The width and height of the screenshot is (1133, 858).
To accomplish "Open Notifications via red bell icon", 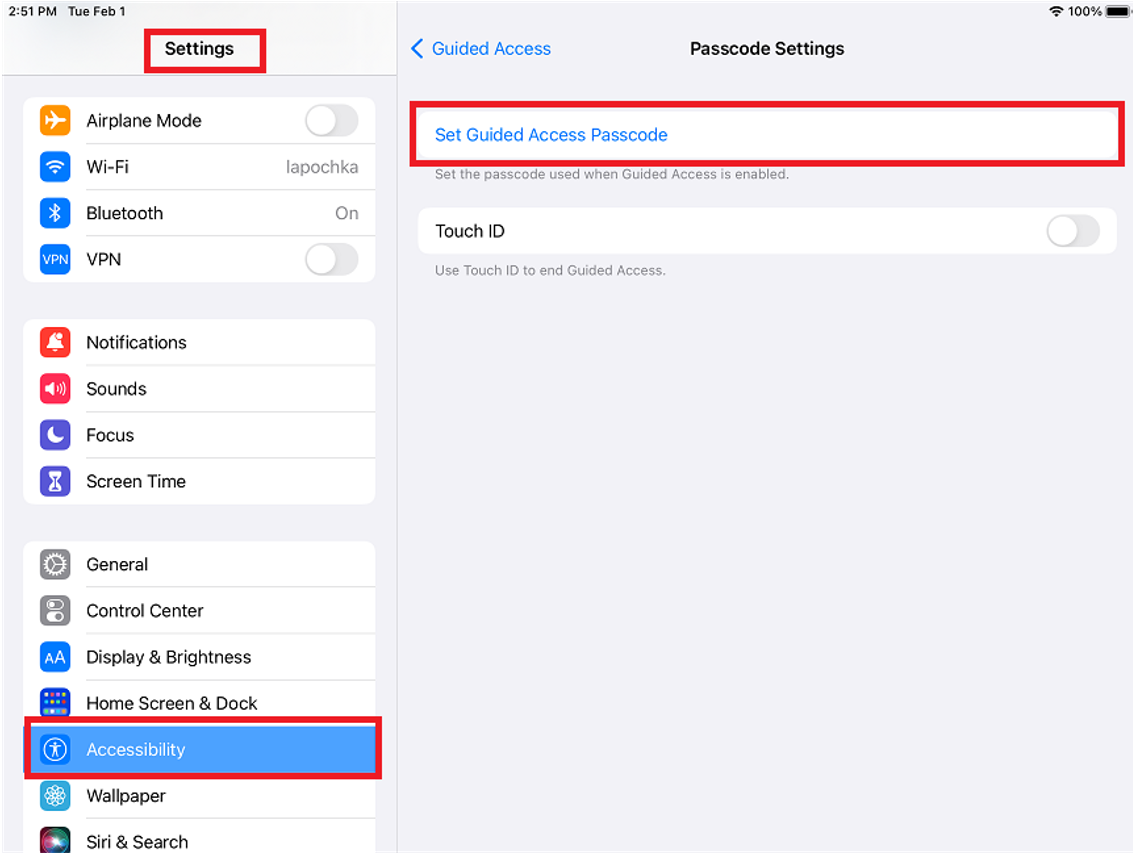I will pos(55,342).
